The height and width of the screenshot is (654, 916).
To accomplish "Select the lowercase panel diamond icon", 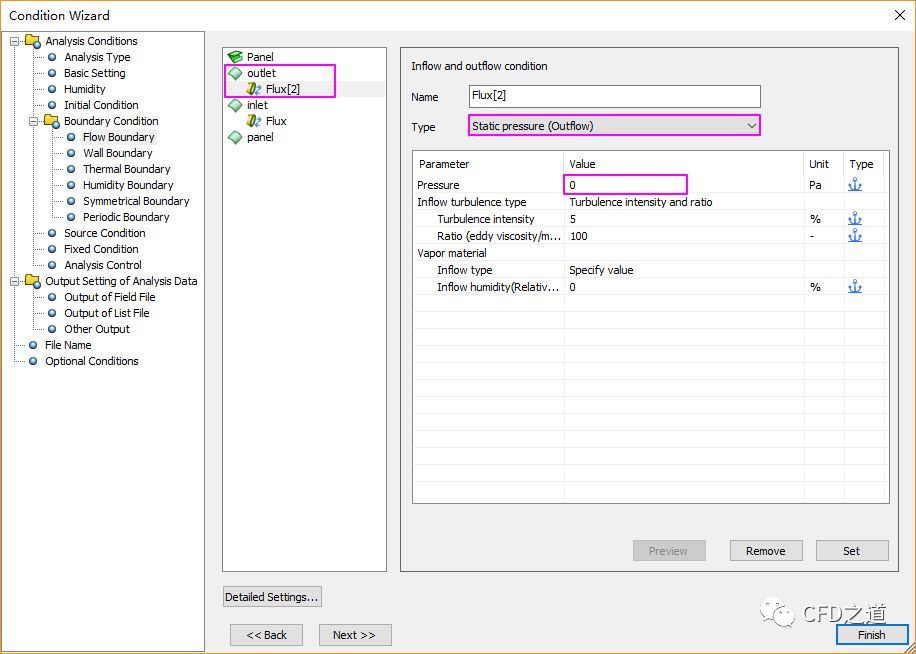I will pyautogui.click(x=235, y=137).
